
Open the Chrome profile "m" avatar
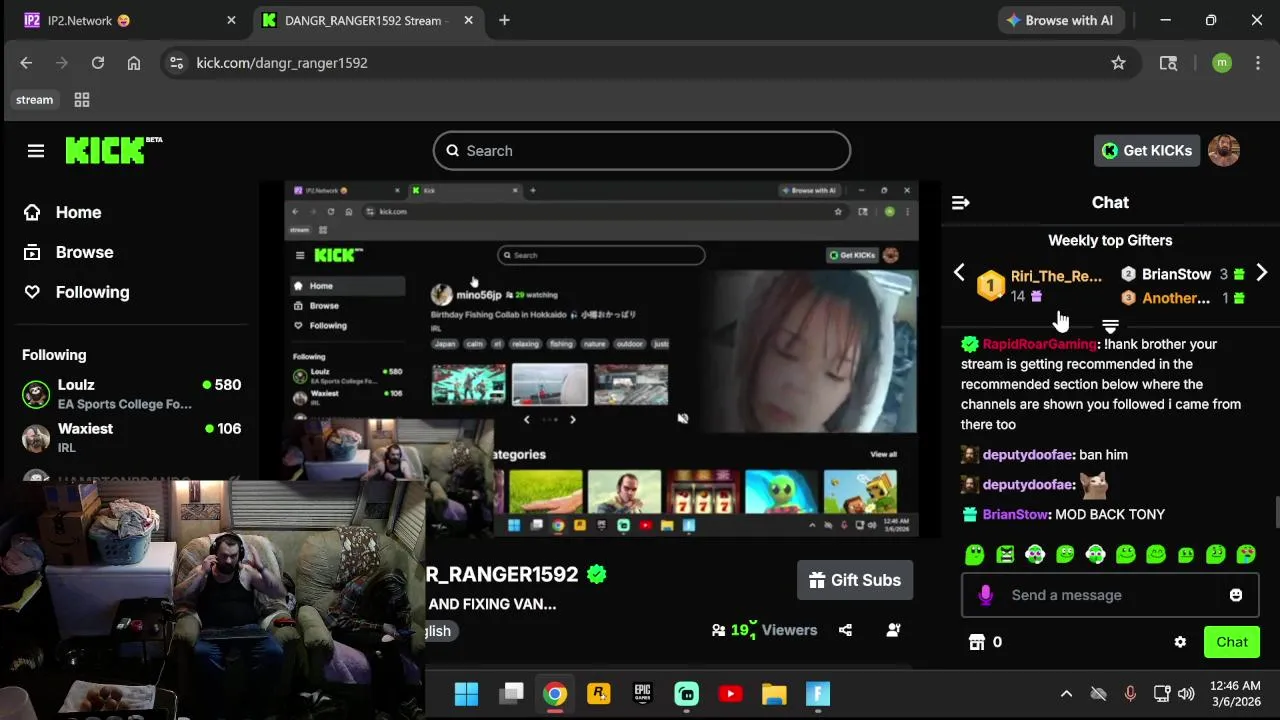1222,63
